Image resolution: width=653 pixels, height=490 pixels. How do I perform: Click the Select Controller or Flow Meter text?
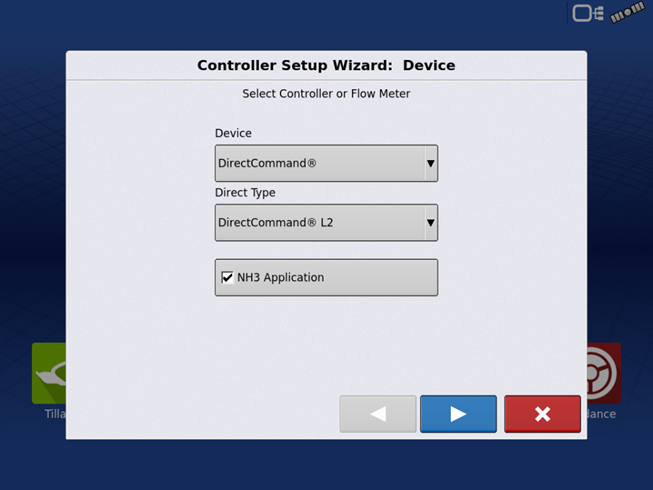click(x=326, y=94)
